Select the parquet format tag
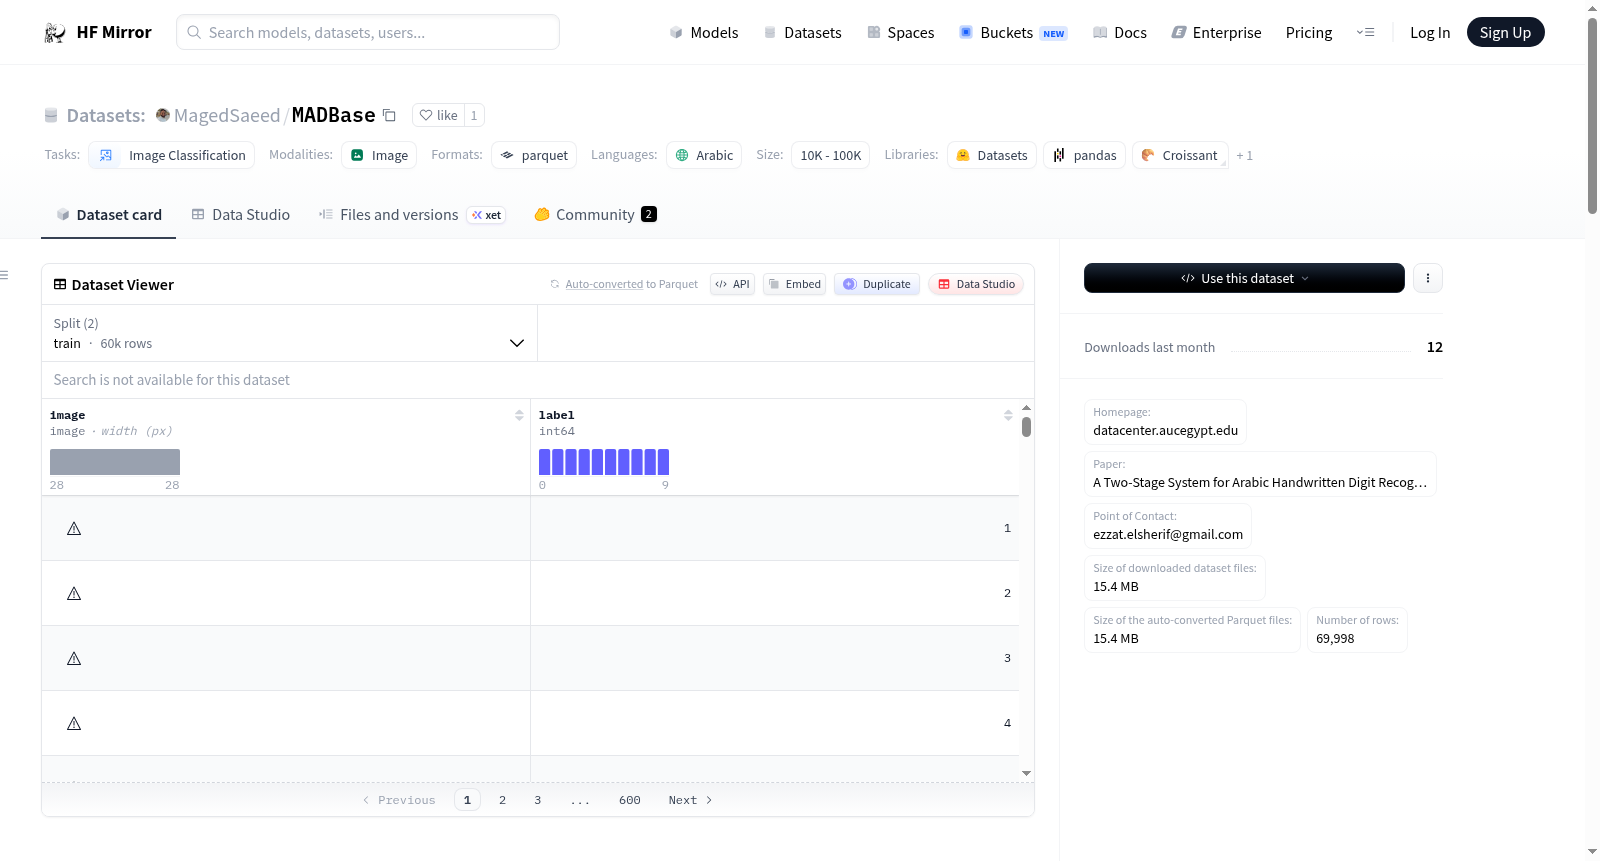The height and width of the screenshot is (861, 1600). (x=534, y=156)
